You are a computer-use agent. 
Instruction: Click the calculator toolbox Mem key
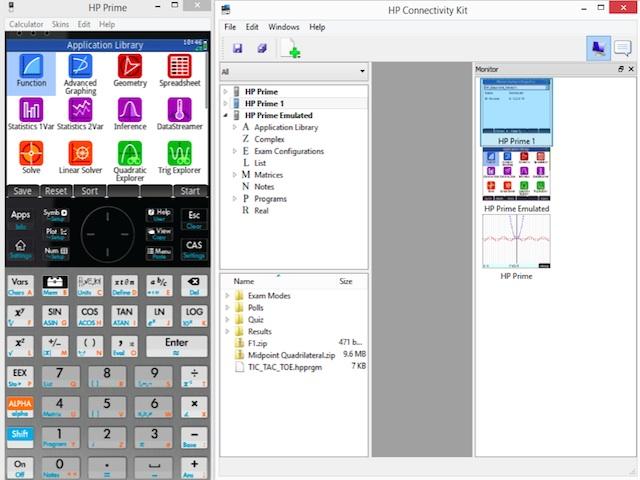(55, 286)
